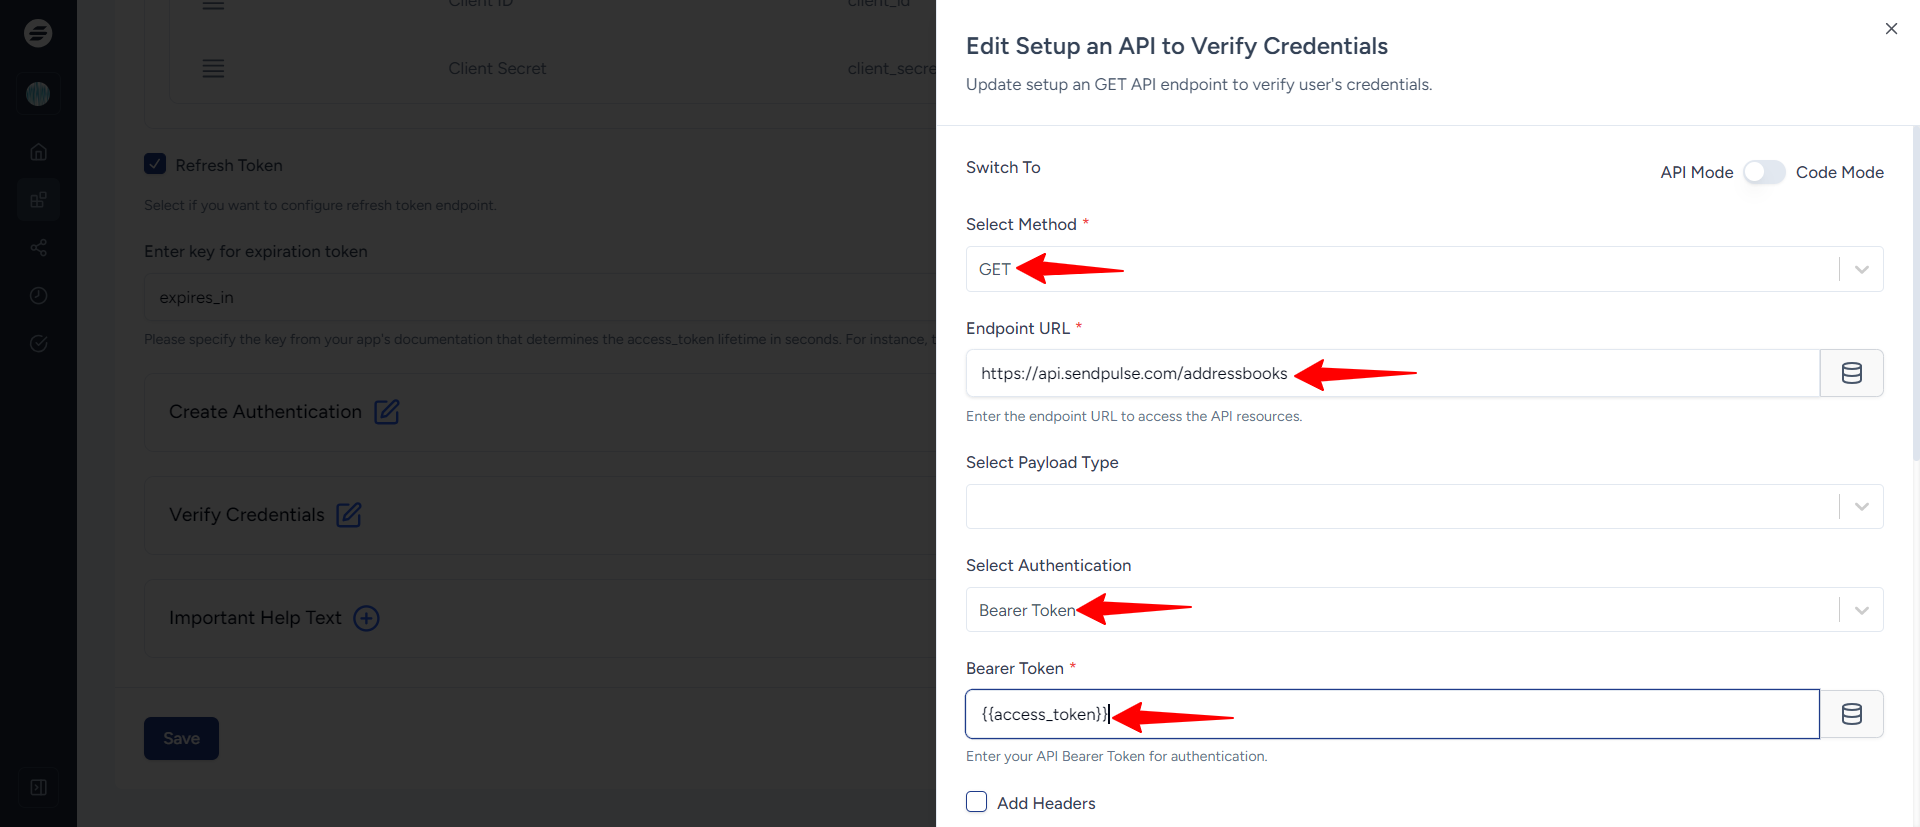Open the Select Payload Type dropdown
This screenshot has width=1920, height=827.
pyautogui.click(x=1861, y=507)
